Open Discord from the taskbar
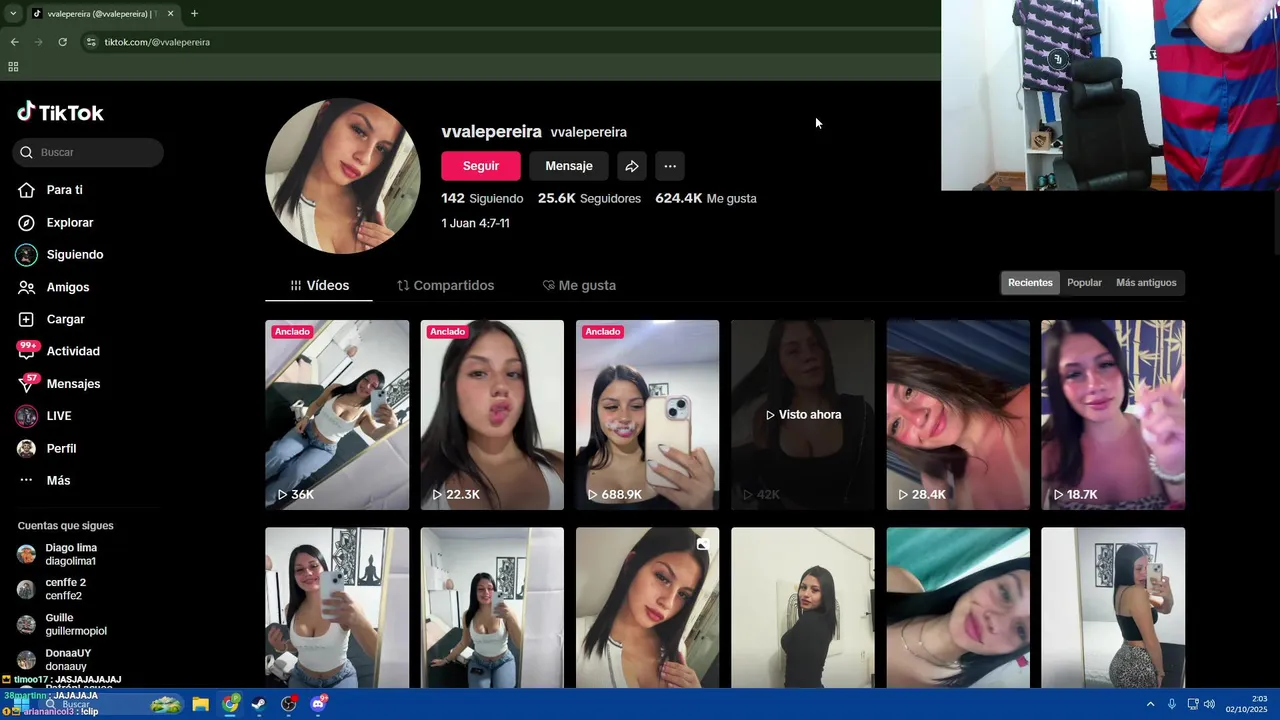The width and height of the screenshot is (1280, 720). point(319,704)
